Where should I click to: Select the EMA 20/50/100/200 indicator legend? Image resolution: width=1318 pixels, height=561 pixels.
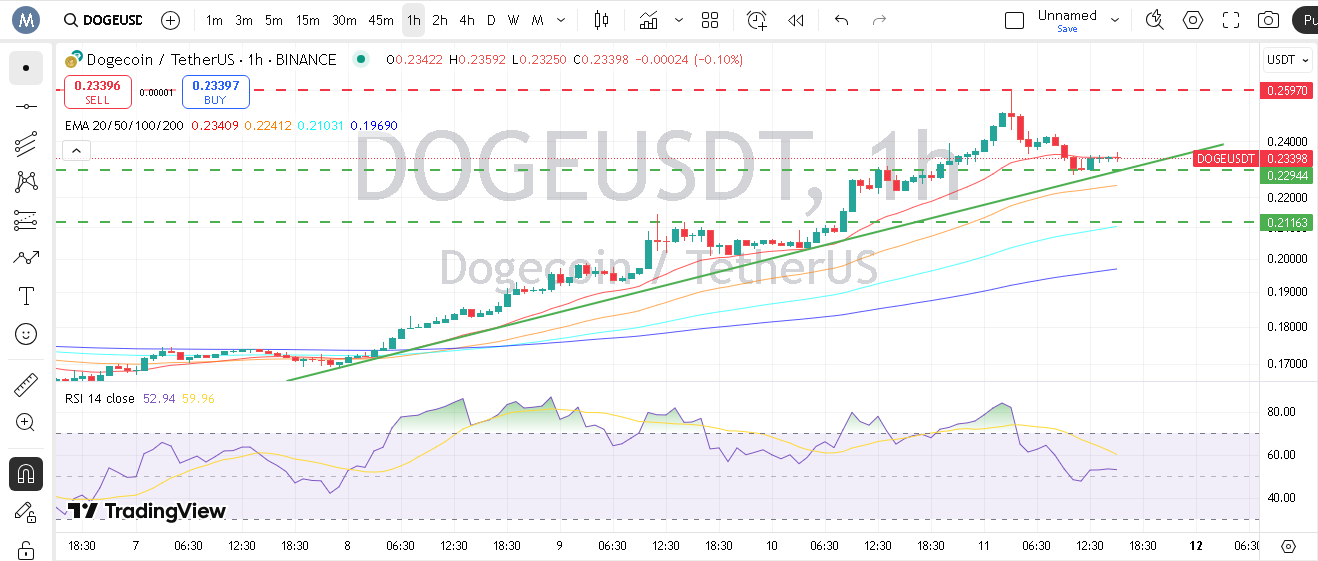(124, 126)
